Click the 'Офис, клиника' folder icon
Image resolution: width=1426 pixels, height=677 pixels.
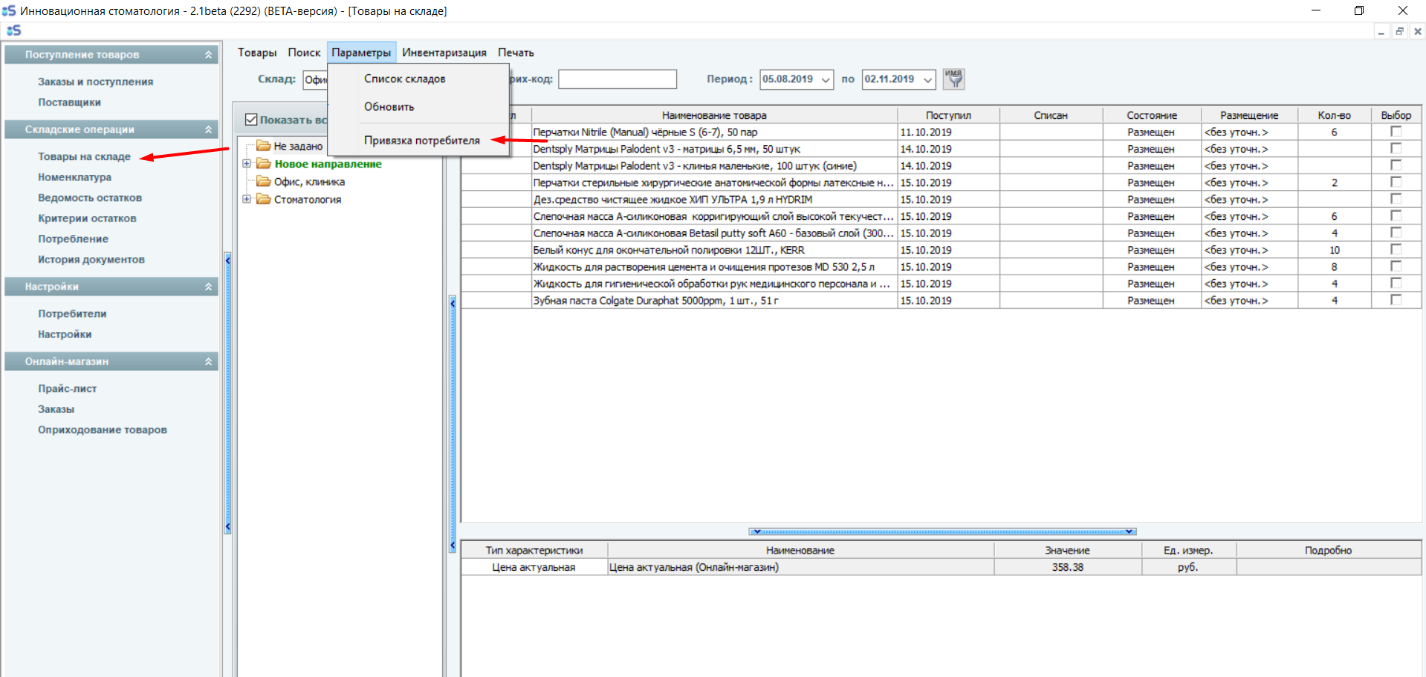[x=263, y=182]
